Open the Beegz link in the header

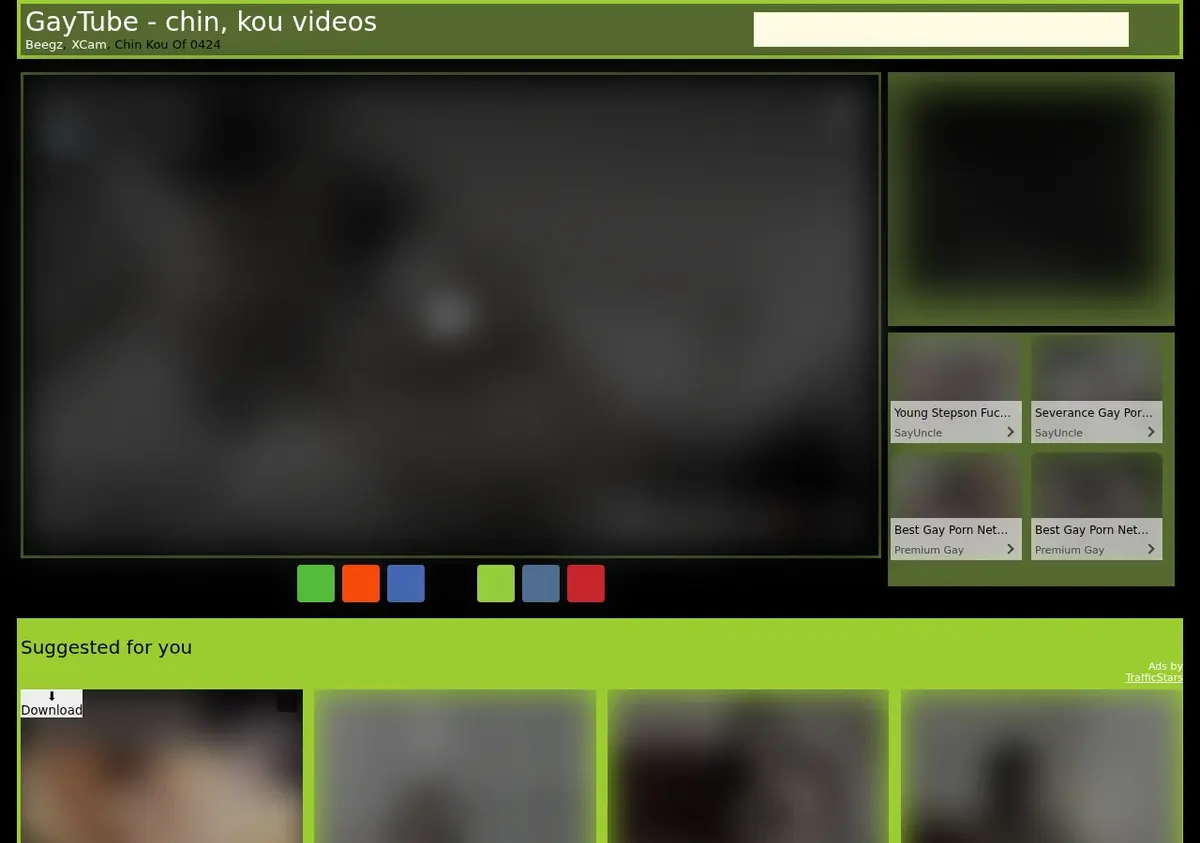point(44,45)
